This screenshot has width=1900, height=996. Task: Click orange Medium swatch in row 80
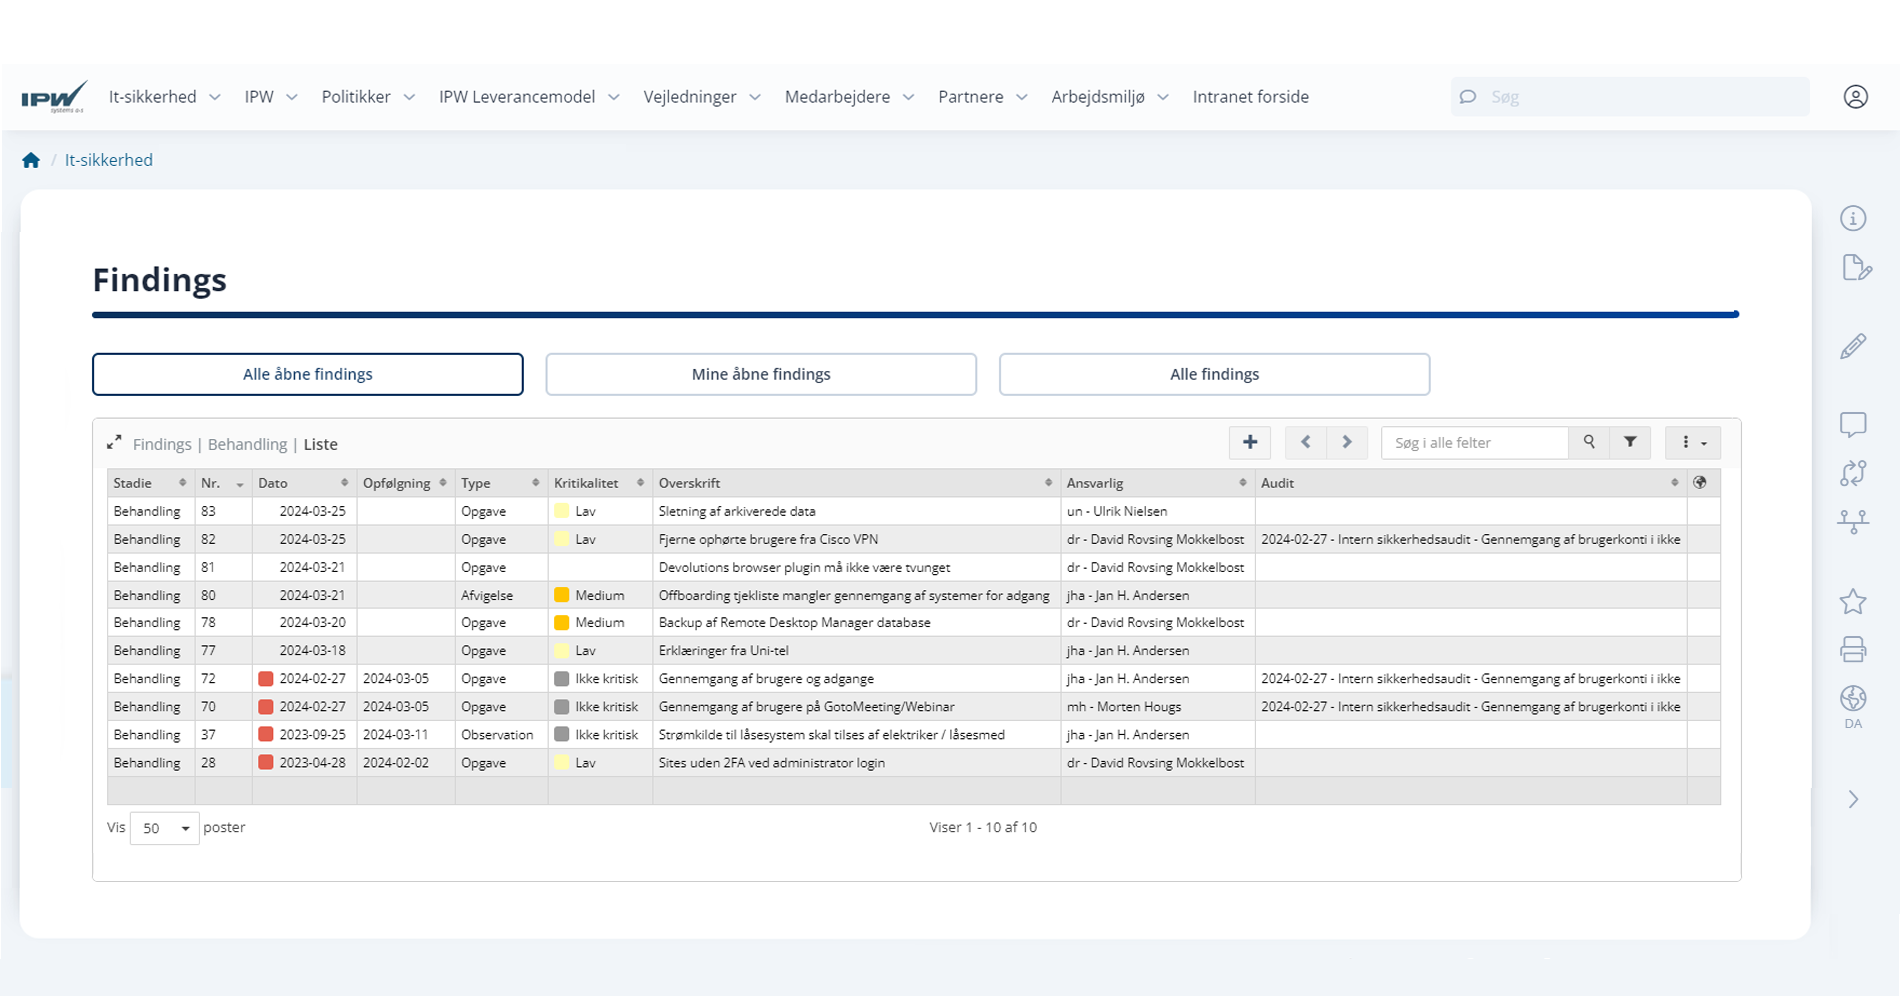click(x=562, y=595)
